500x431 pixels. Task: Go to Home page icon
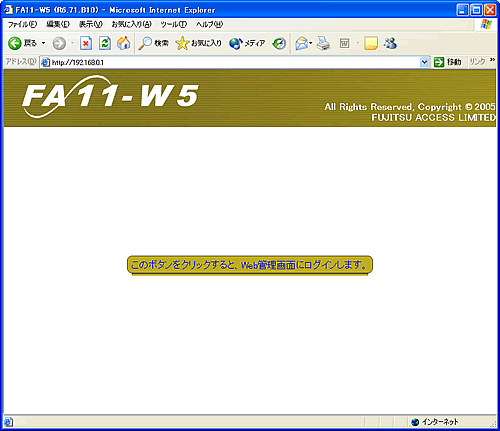124,43
